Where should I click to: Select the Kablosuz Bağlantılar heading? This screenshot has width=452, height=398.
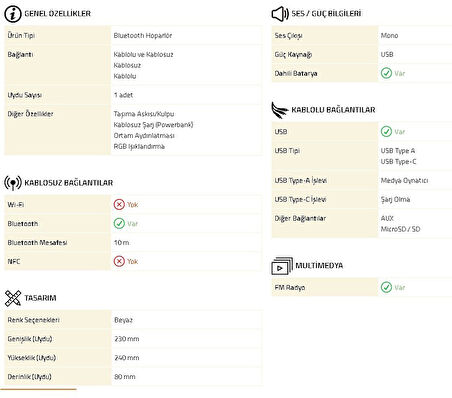click(x=69, y=183)
